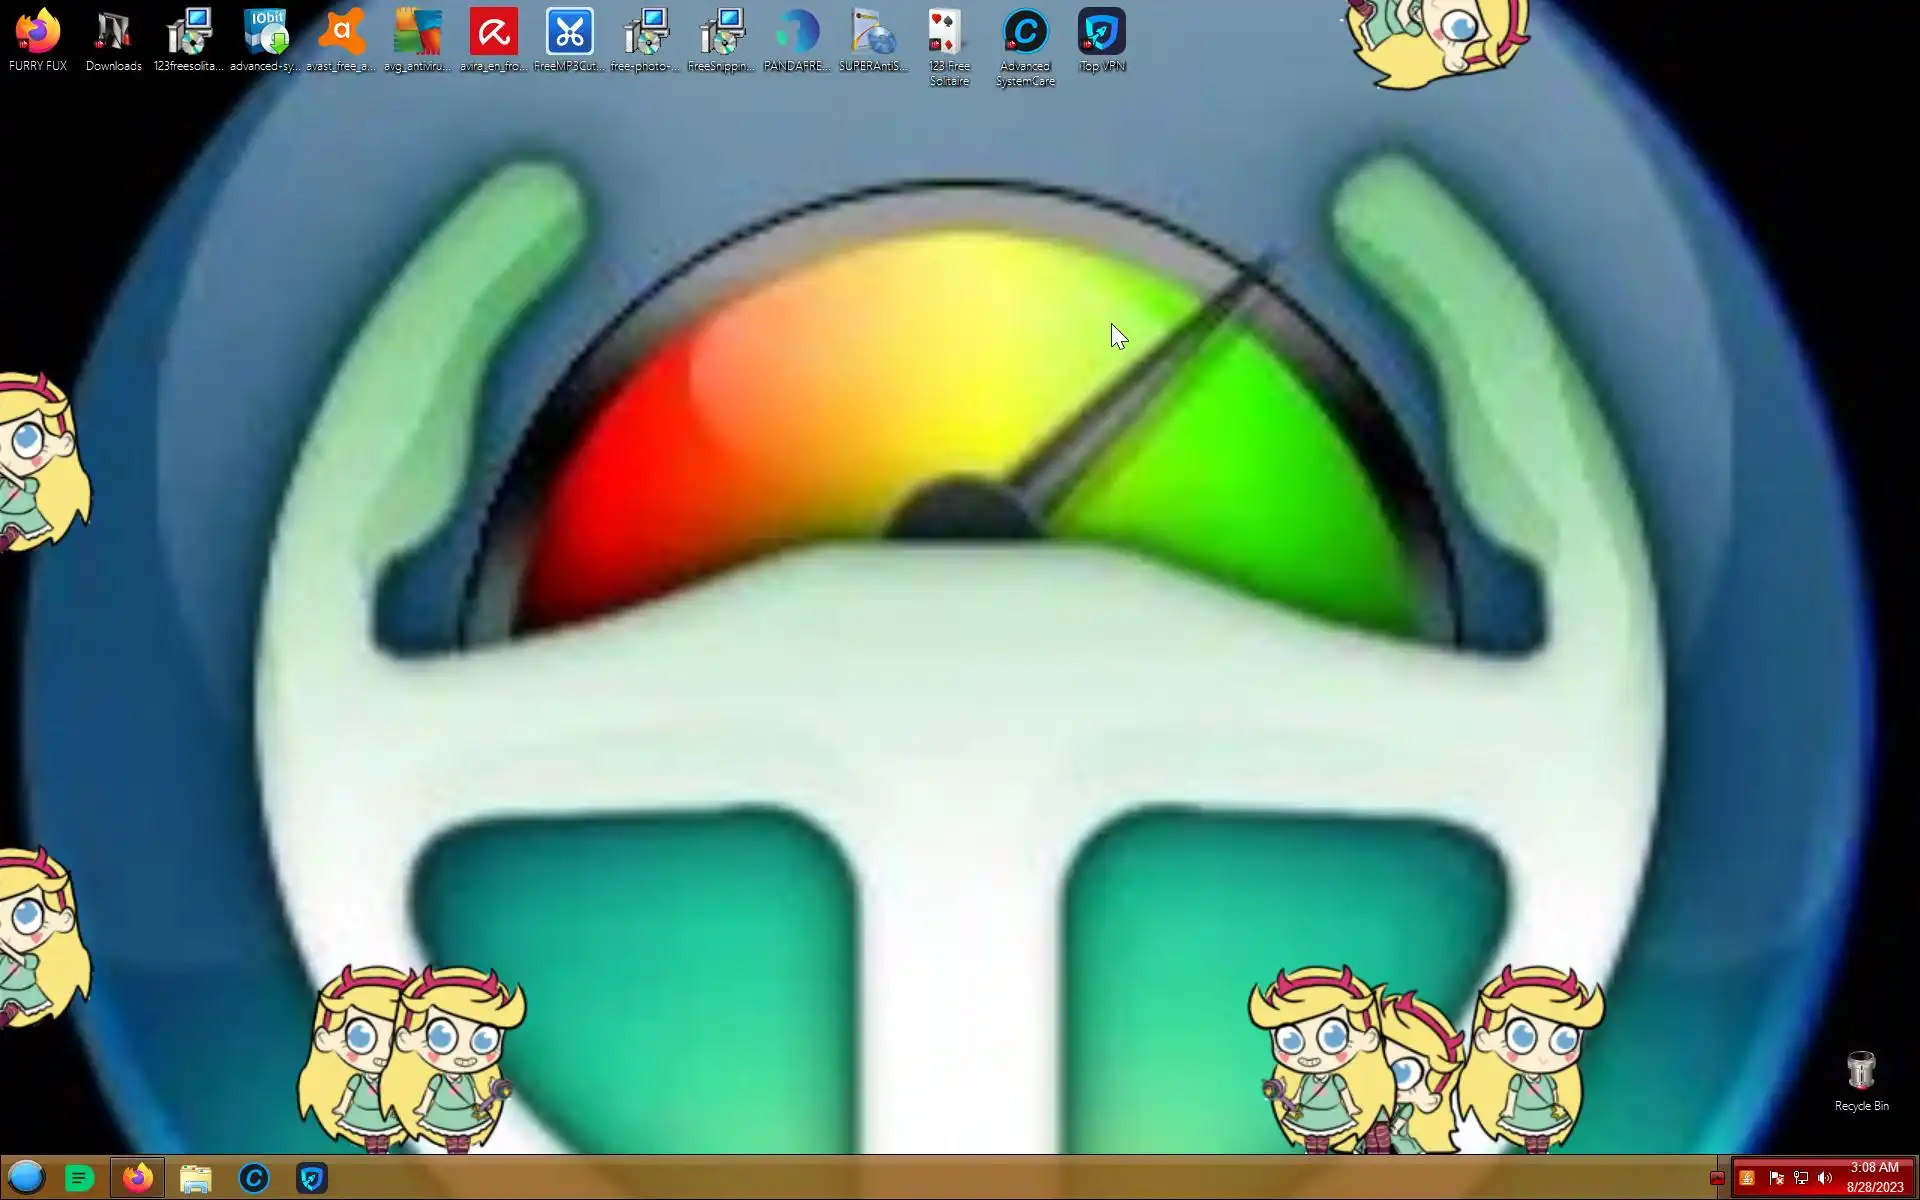Open the 123 Free Solitaire shortcut

(x=948, y=33)
